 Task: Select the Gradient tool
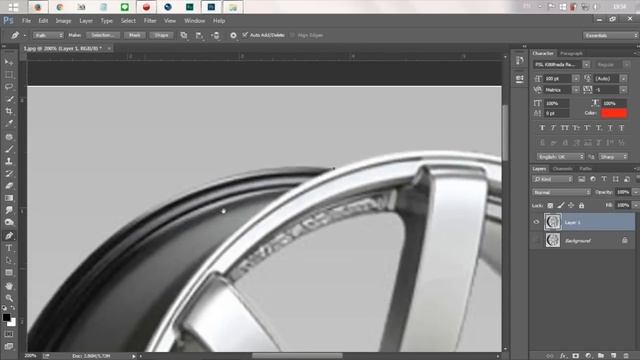(x=9, y=198)
